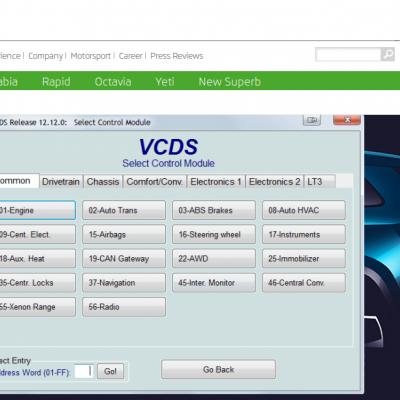This screenshot has height=400, width=400.
Task: Click the VCDS window monitor icon button
Action: [x=312, y=120]
